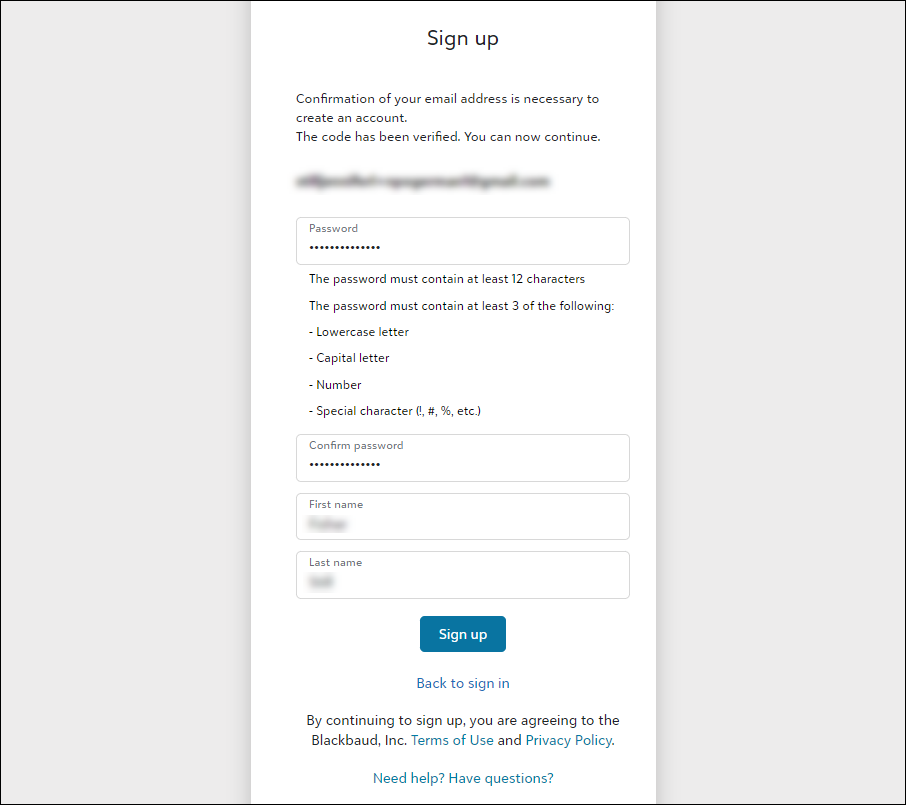Click the at least 3 of following rule
This screenshot has width=906, height=805.
(461, 306)
